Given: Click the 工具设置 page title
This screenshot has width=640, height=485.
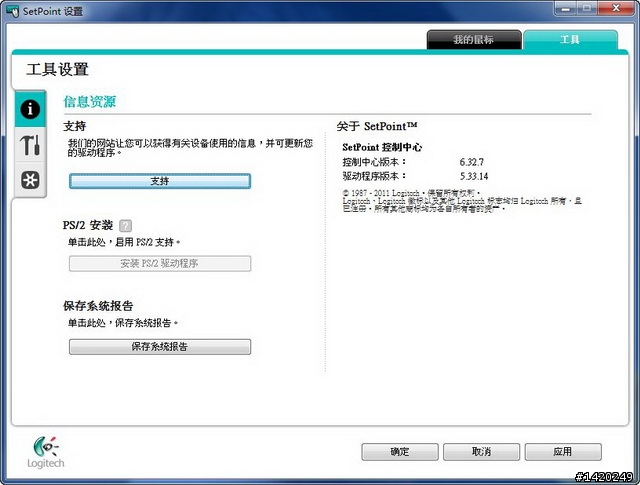Looking at the screenshot, I should 58,69.
